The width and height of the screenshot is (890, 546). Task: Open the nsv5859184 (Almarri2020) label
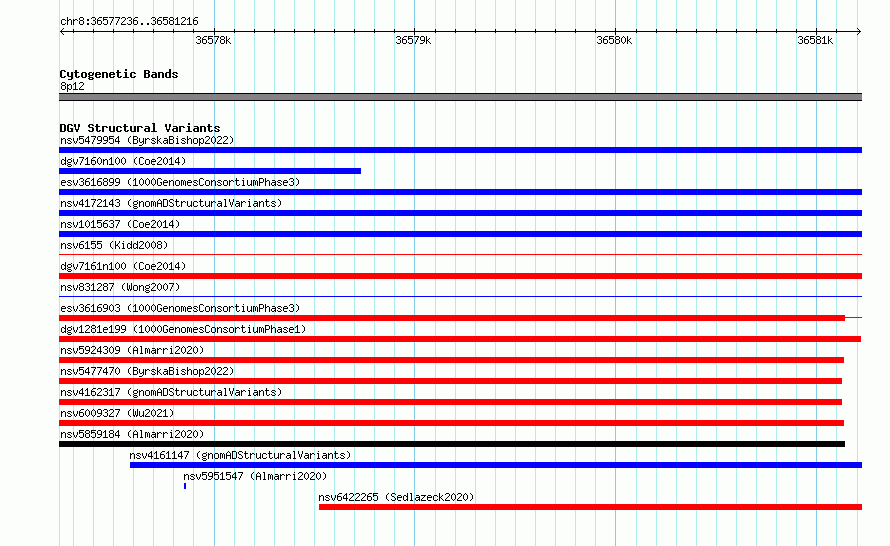coord(132,434)
